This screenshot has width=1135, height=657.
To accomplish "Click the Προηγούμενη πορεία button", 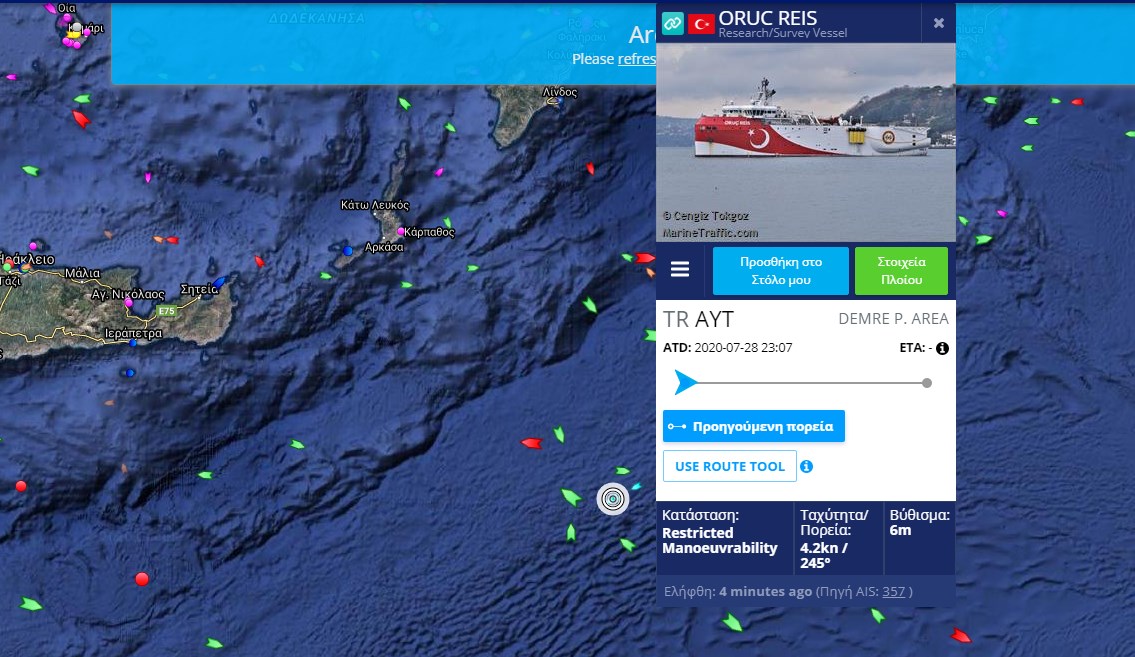I will (754, 426).
